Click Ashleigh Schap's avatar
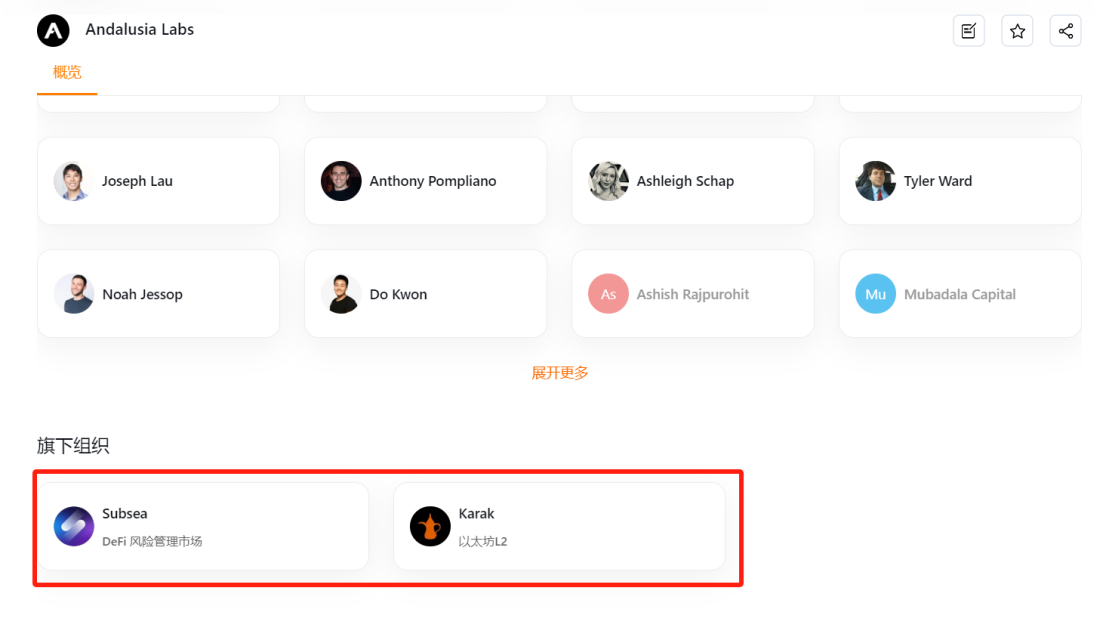 (608, 181)
